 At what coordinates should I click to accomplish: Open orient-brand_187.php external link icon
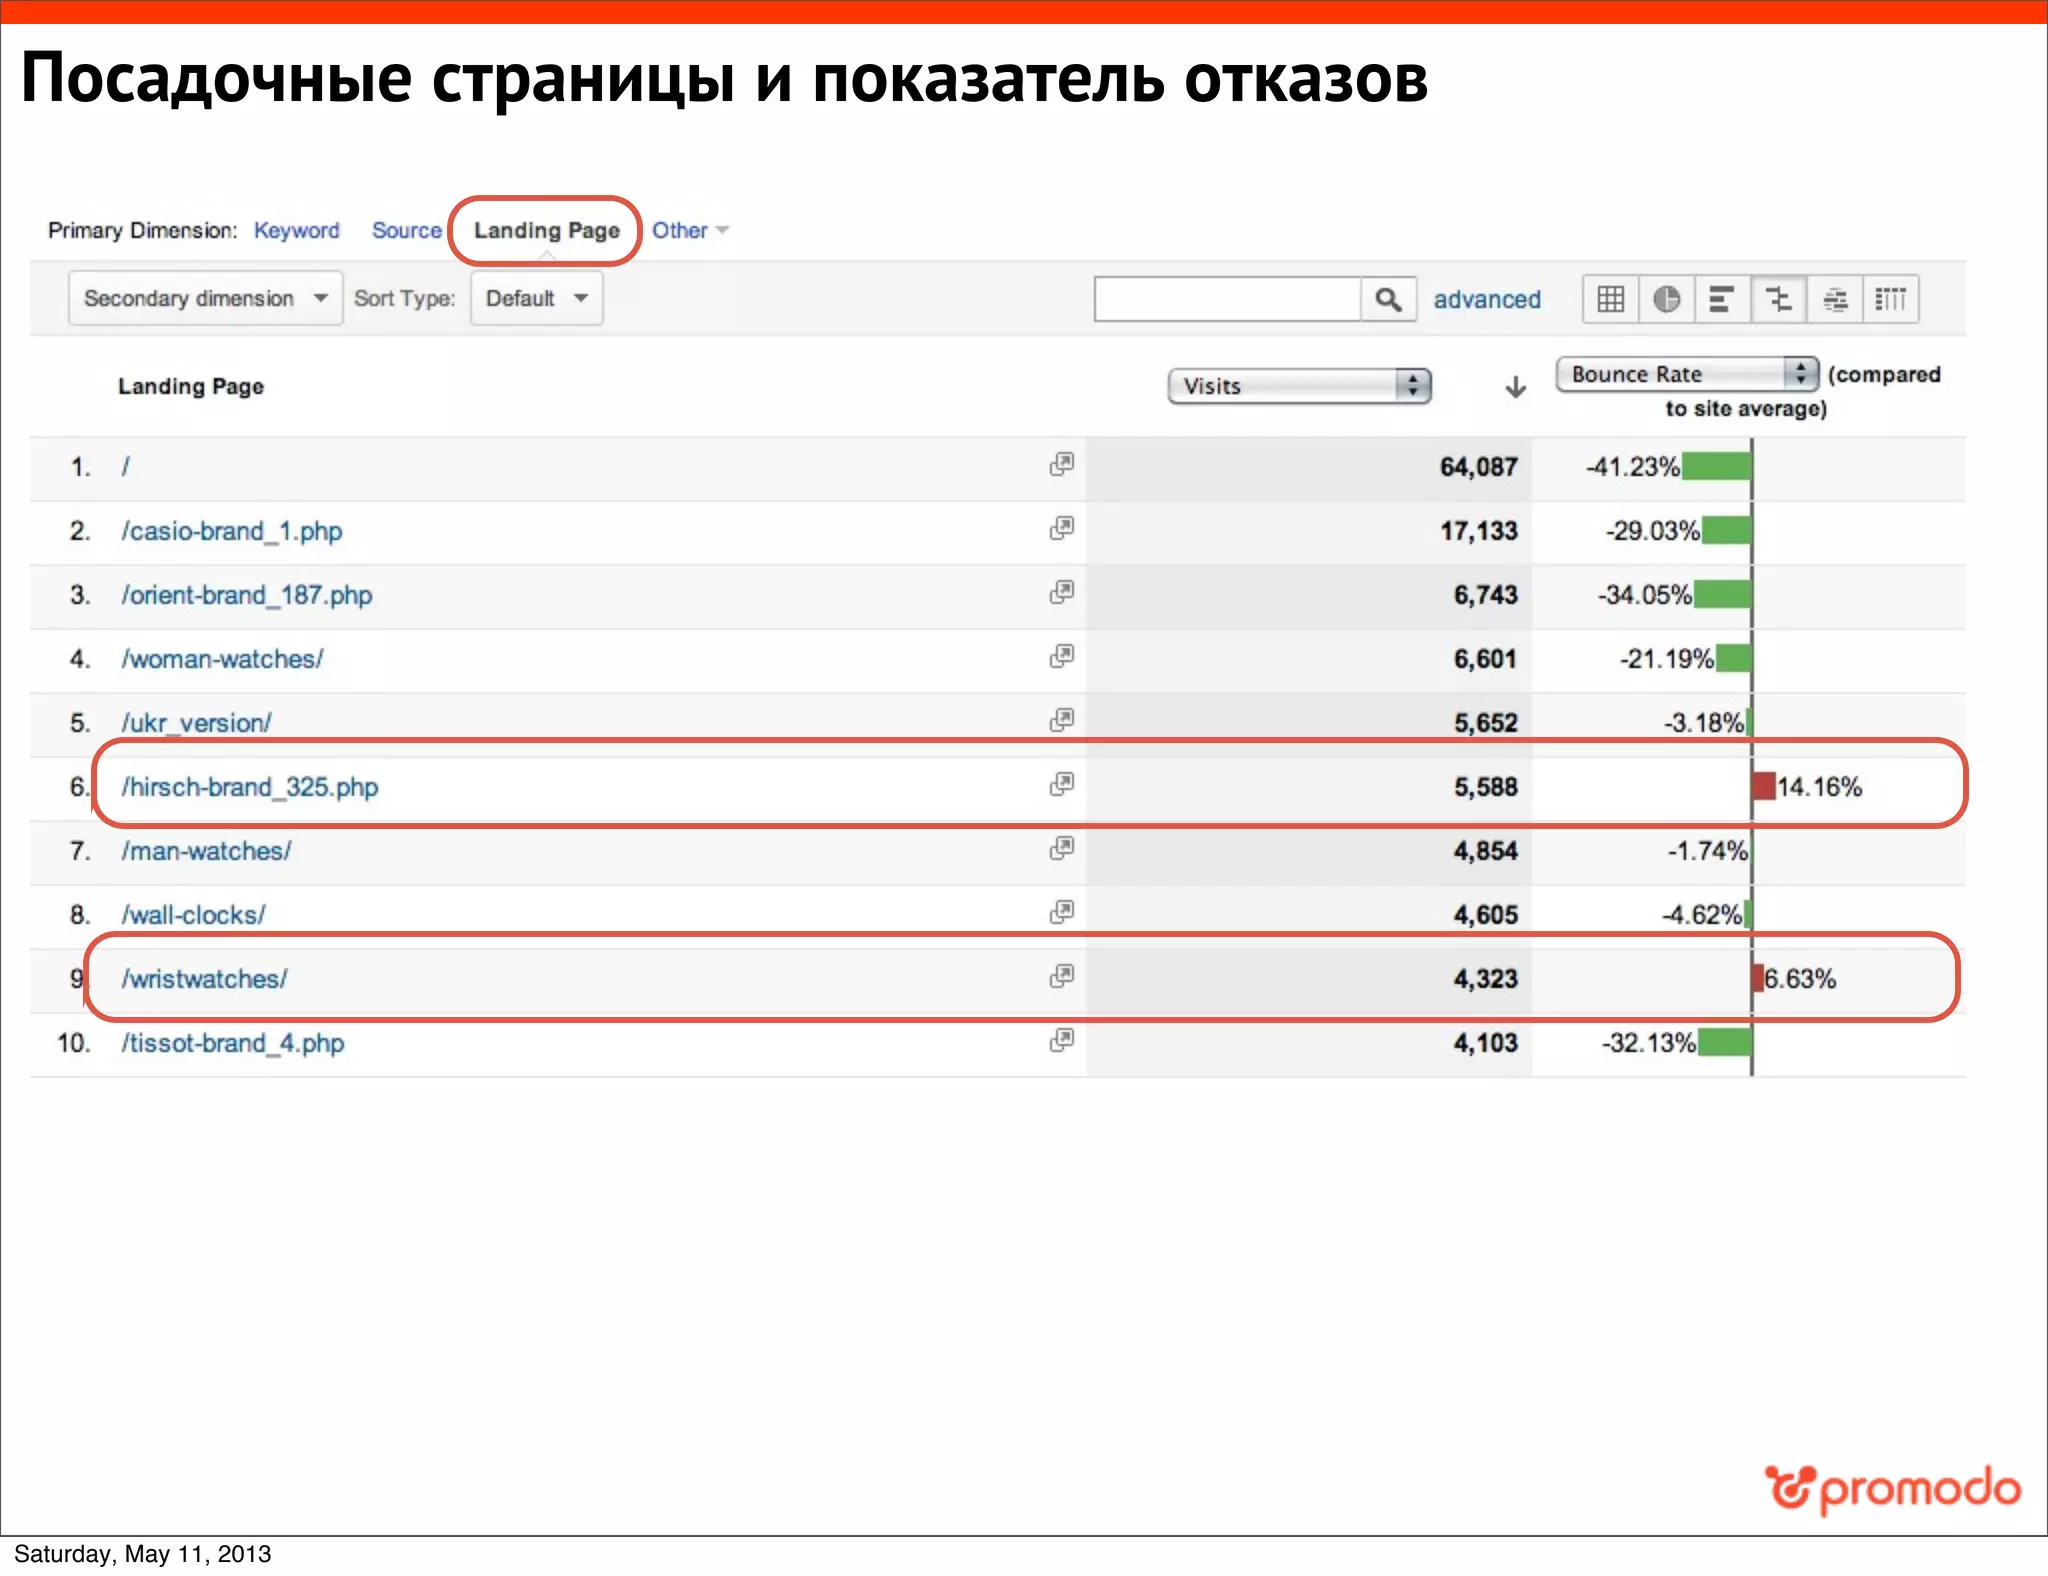point(1061,592)
